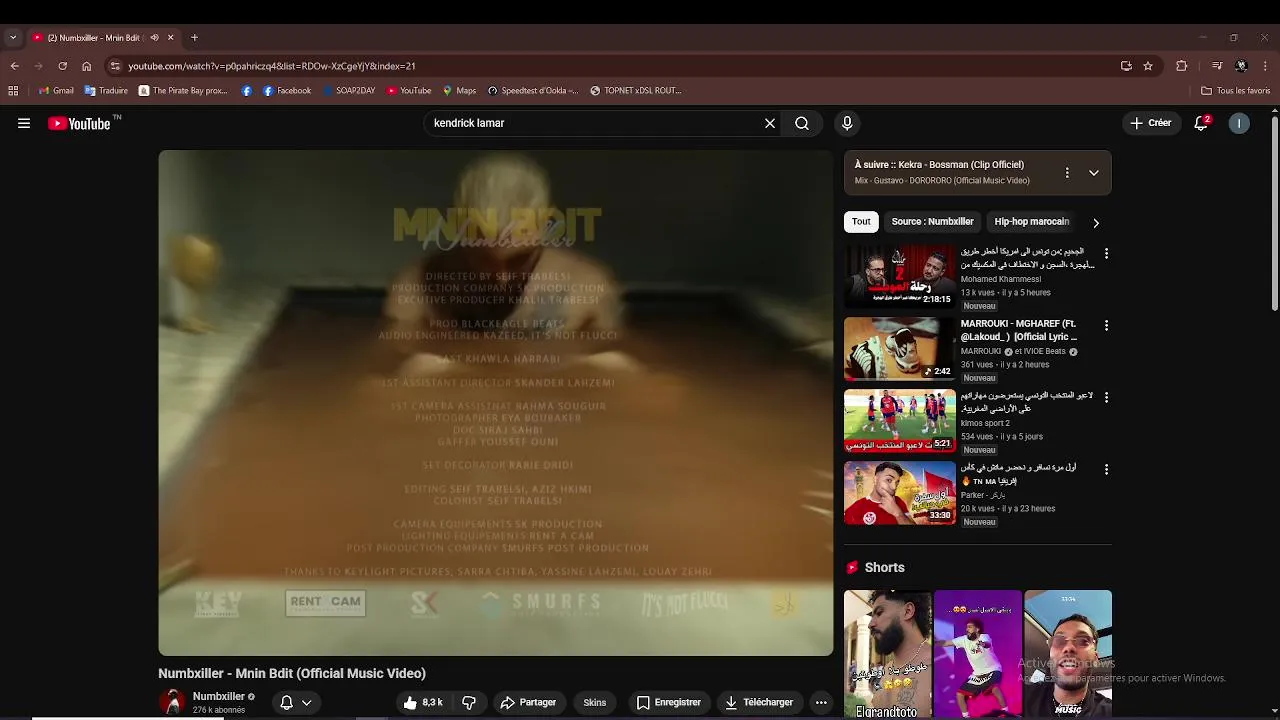The height and width of the screenshot is (720, 1280).
Task: Open the TOPNET xDSL ROUT bookmark
Action: 636,90
